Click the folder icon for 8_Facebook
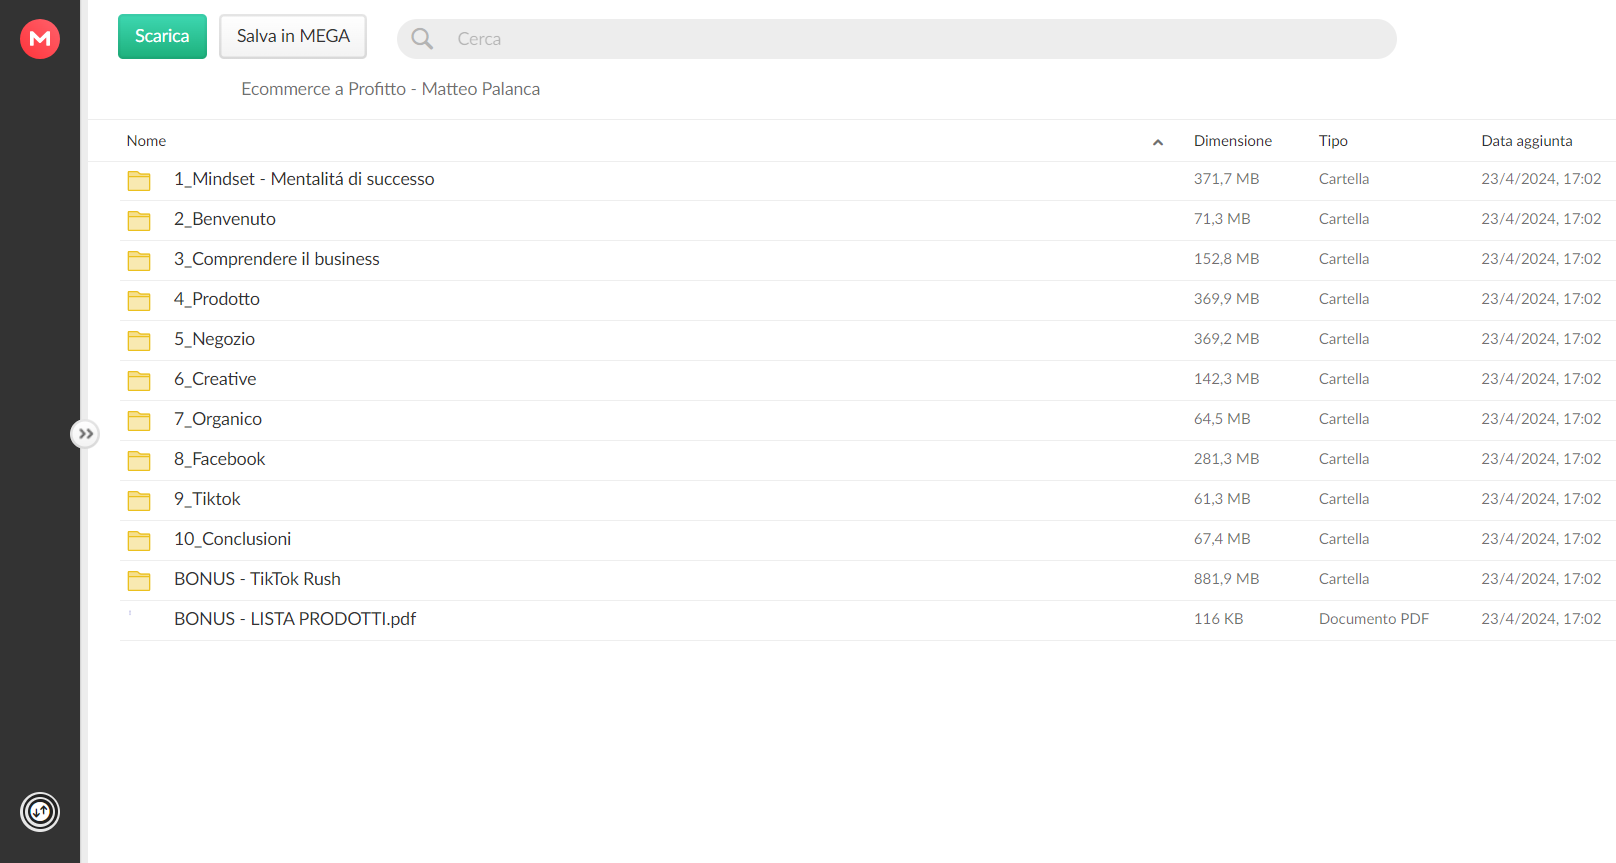1616x863 pixels. click(x=139, y=460)
